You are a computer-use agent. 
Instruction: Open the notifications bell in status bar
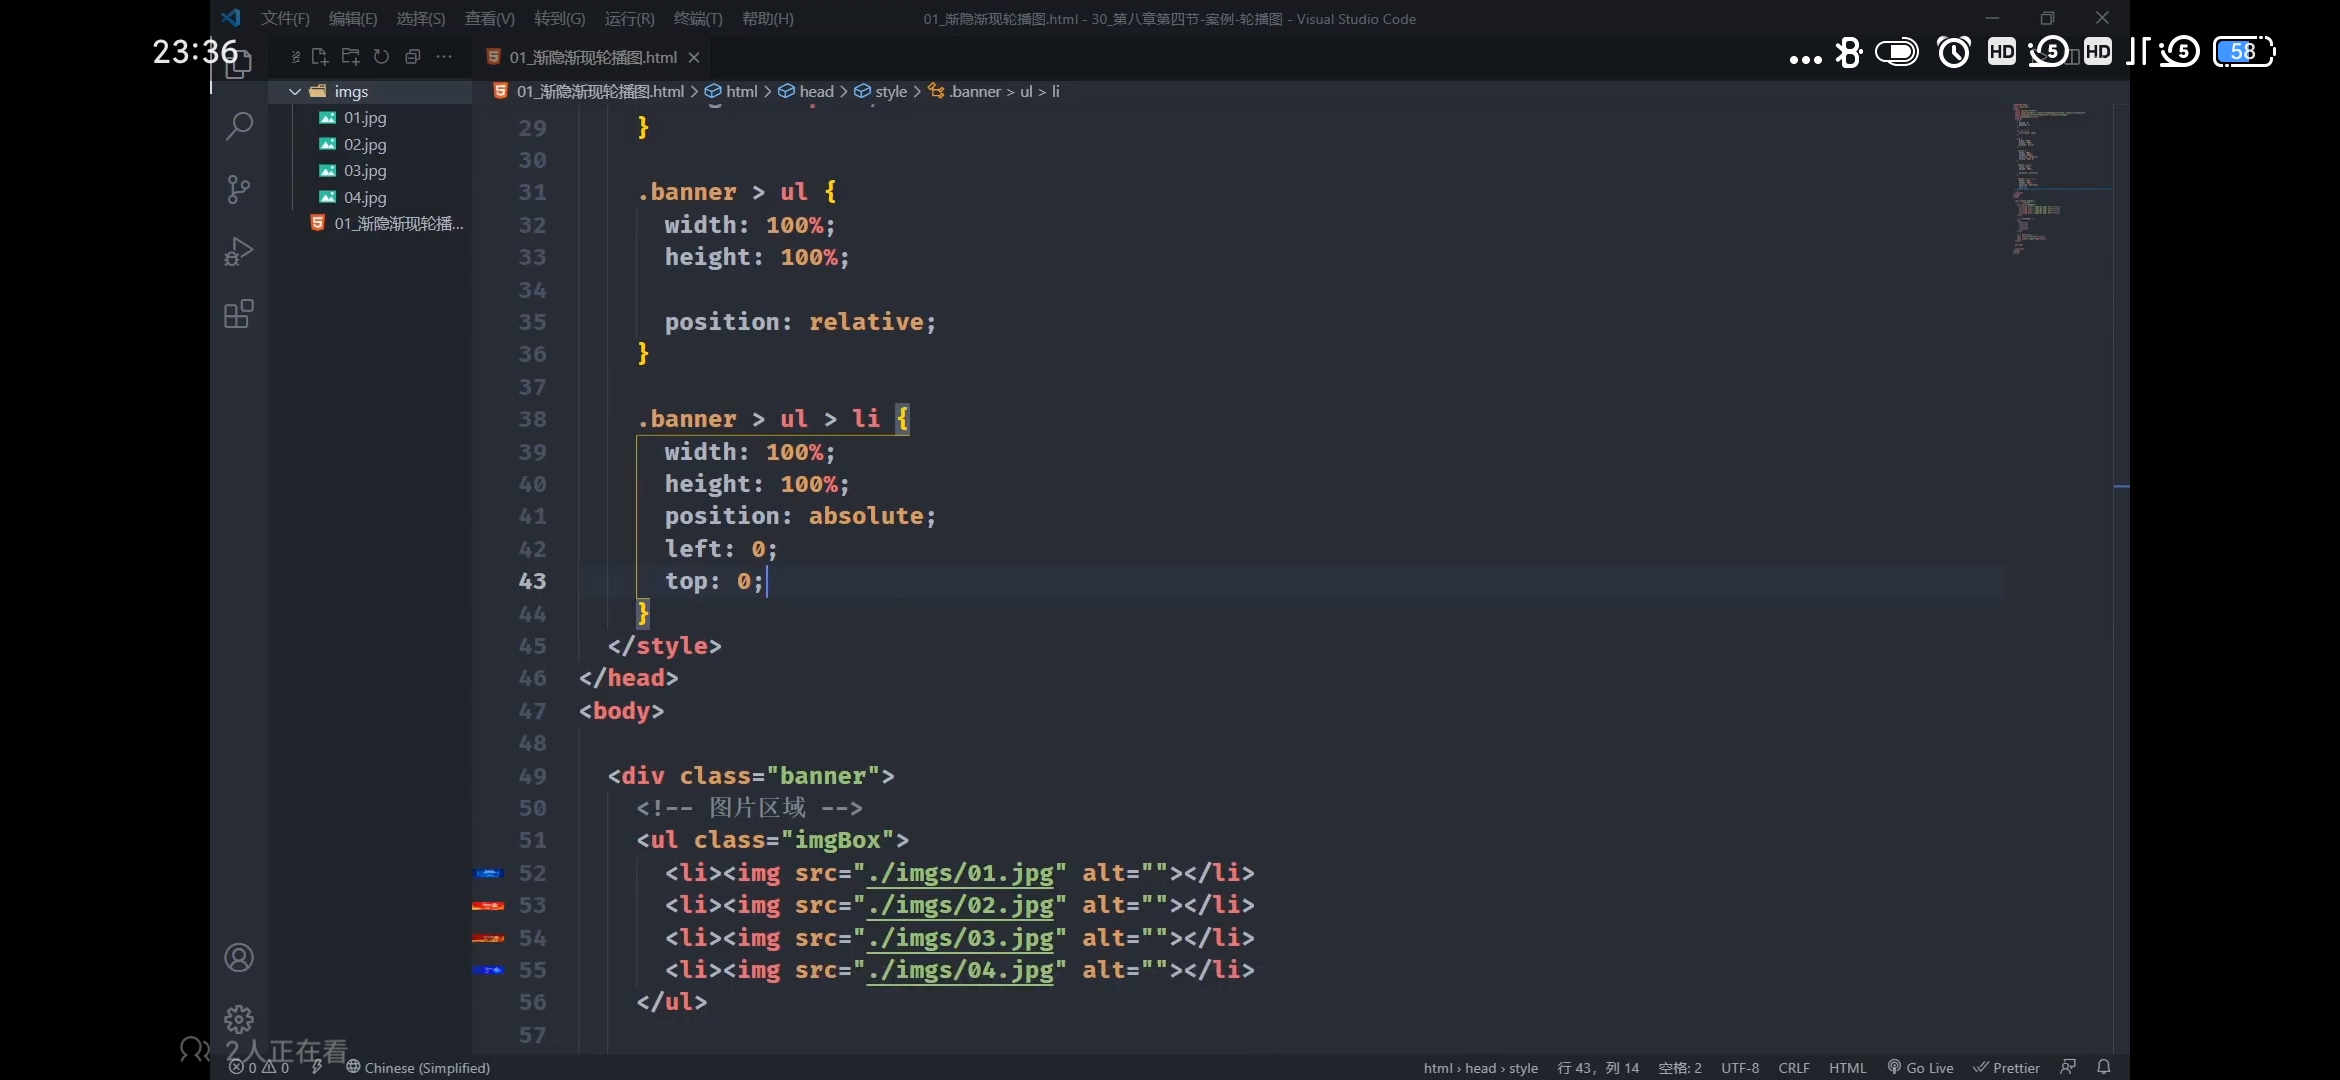2104,1067
